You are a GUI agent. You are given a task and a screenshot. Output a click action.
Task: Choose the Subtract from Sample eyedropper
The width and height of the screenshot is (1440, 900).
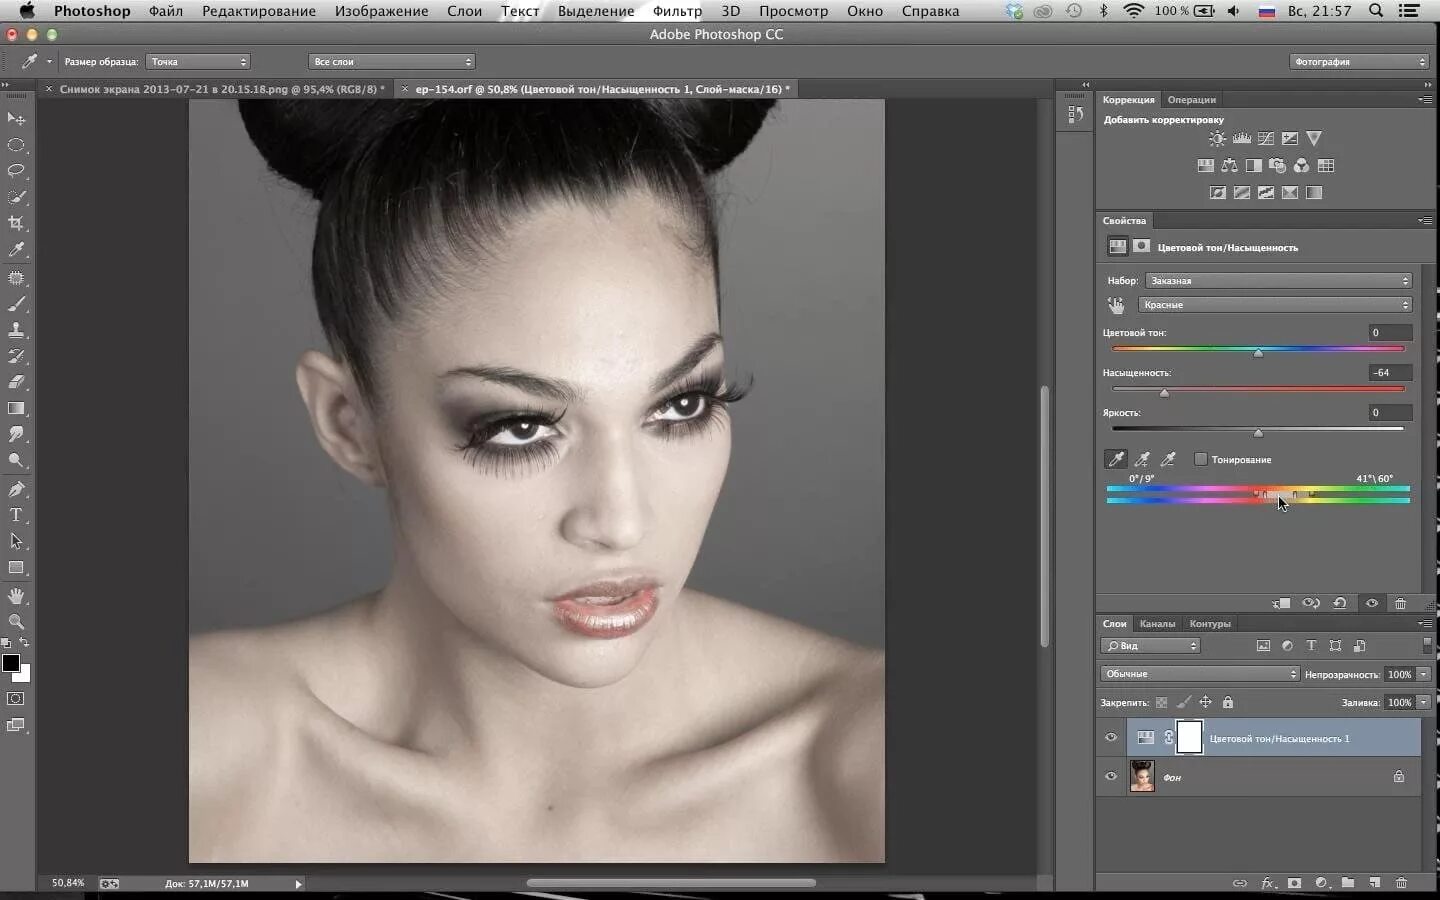click(1168, 460)
